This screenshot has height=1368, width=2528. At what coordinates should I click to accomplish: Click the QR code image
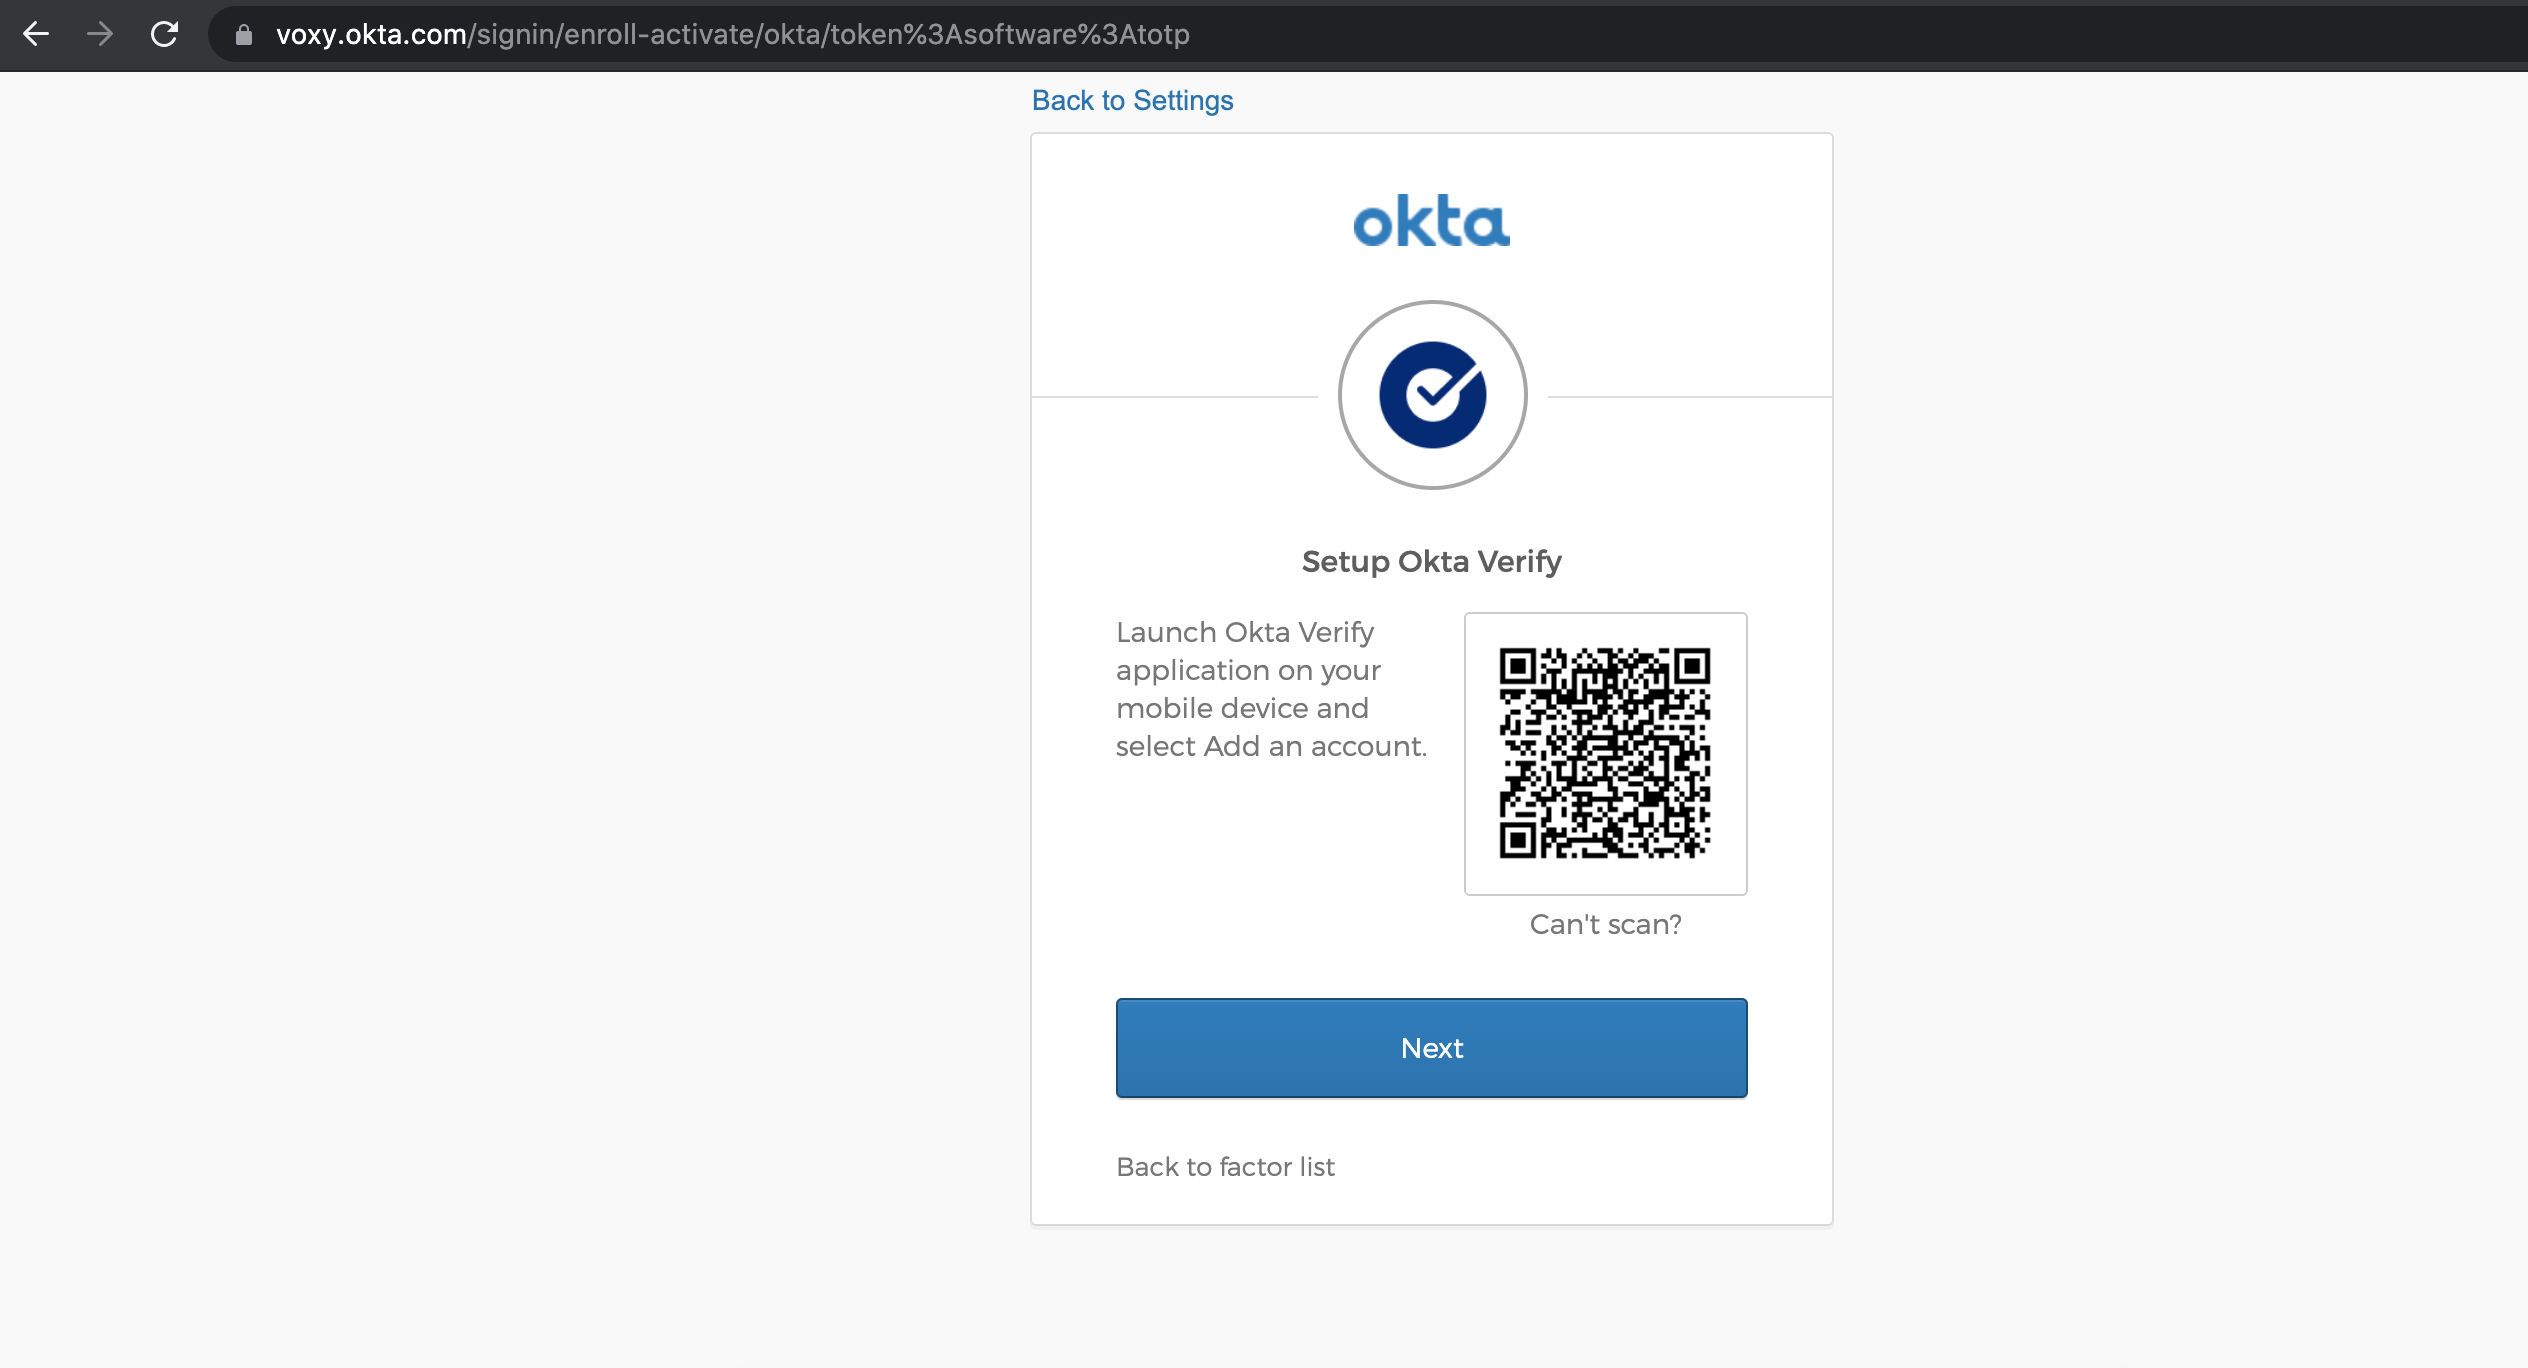point(1605,753)
